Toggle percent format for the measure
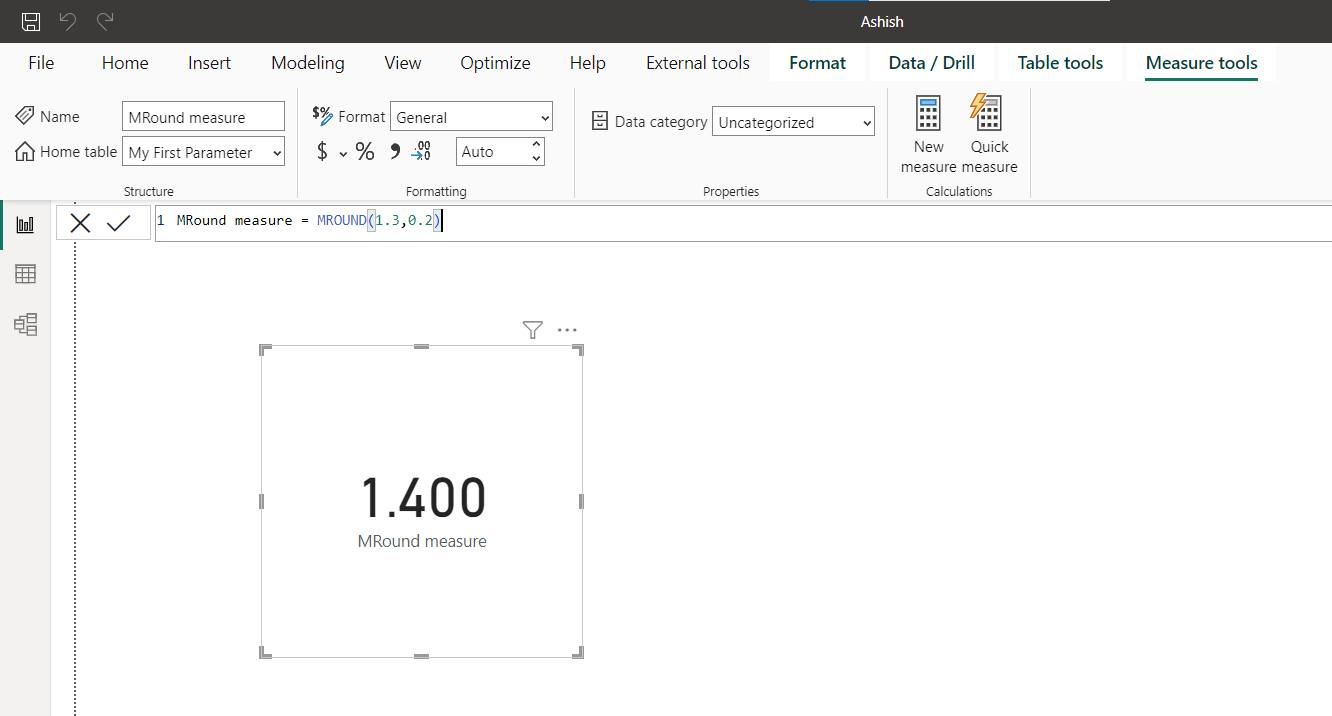The width and height of the screenshot is (1332, 716). [365, 151]
